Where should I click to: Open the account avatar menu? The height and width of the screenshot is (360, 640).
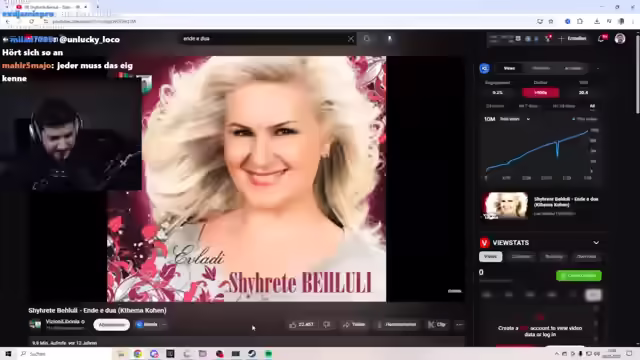(x=620, y=38)
